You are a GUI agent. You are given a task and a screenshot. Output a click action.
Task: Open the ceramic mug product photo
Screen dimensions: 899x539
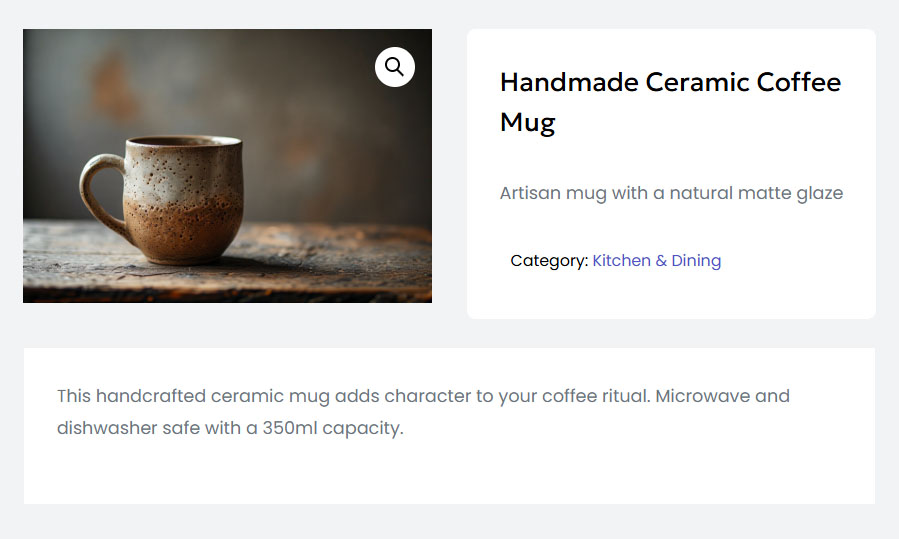pos(227,166)
